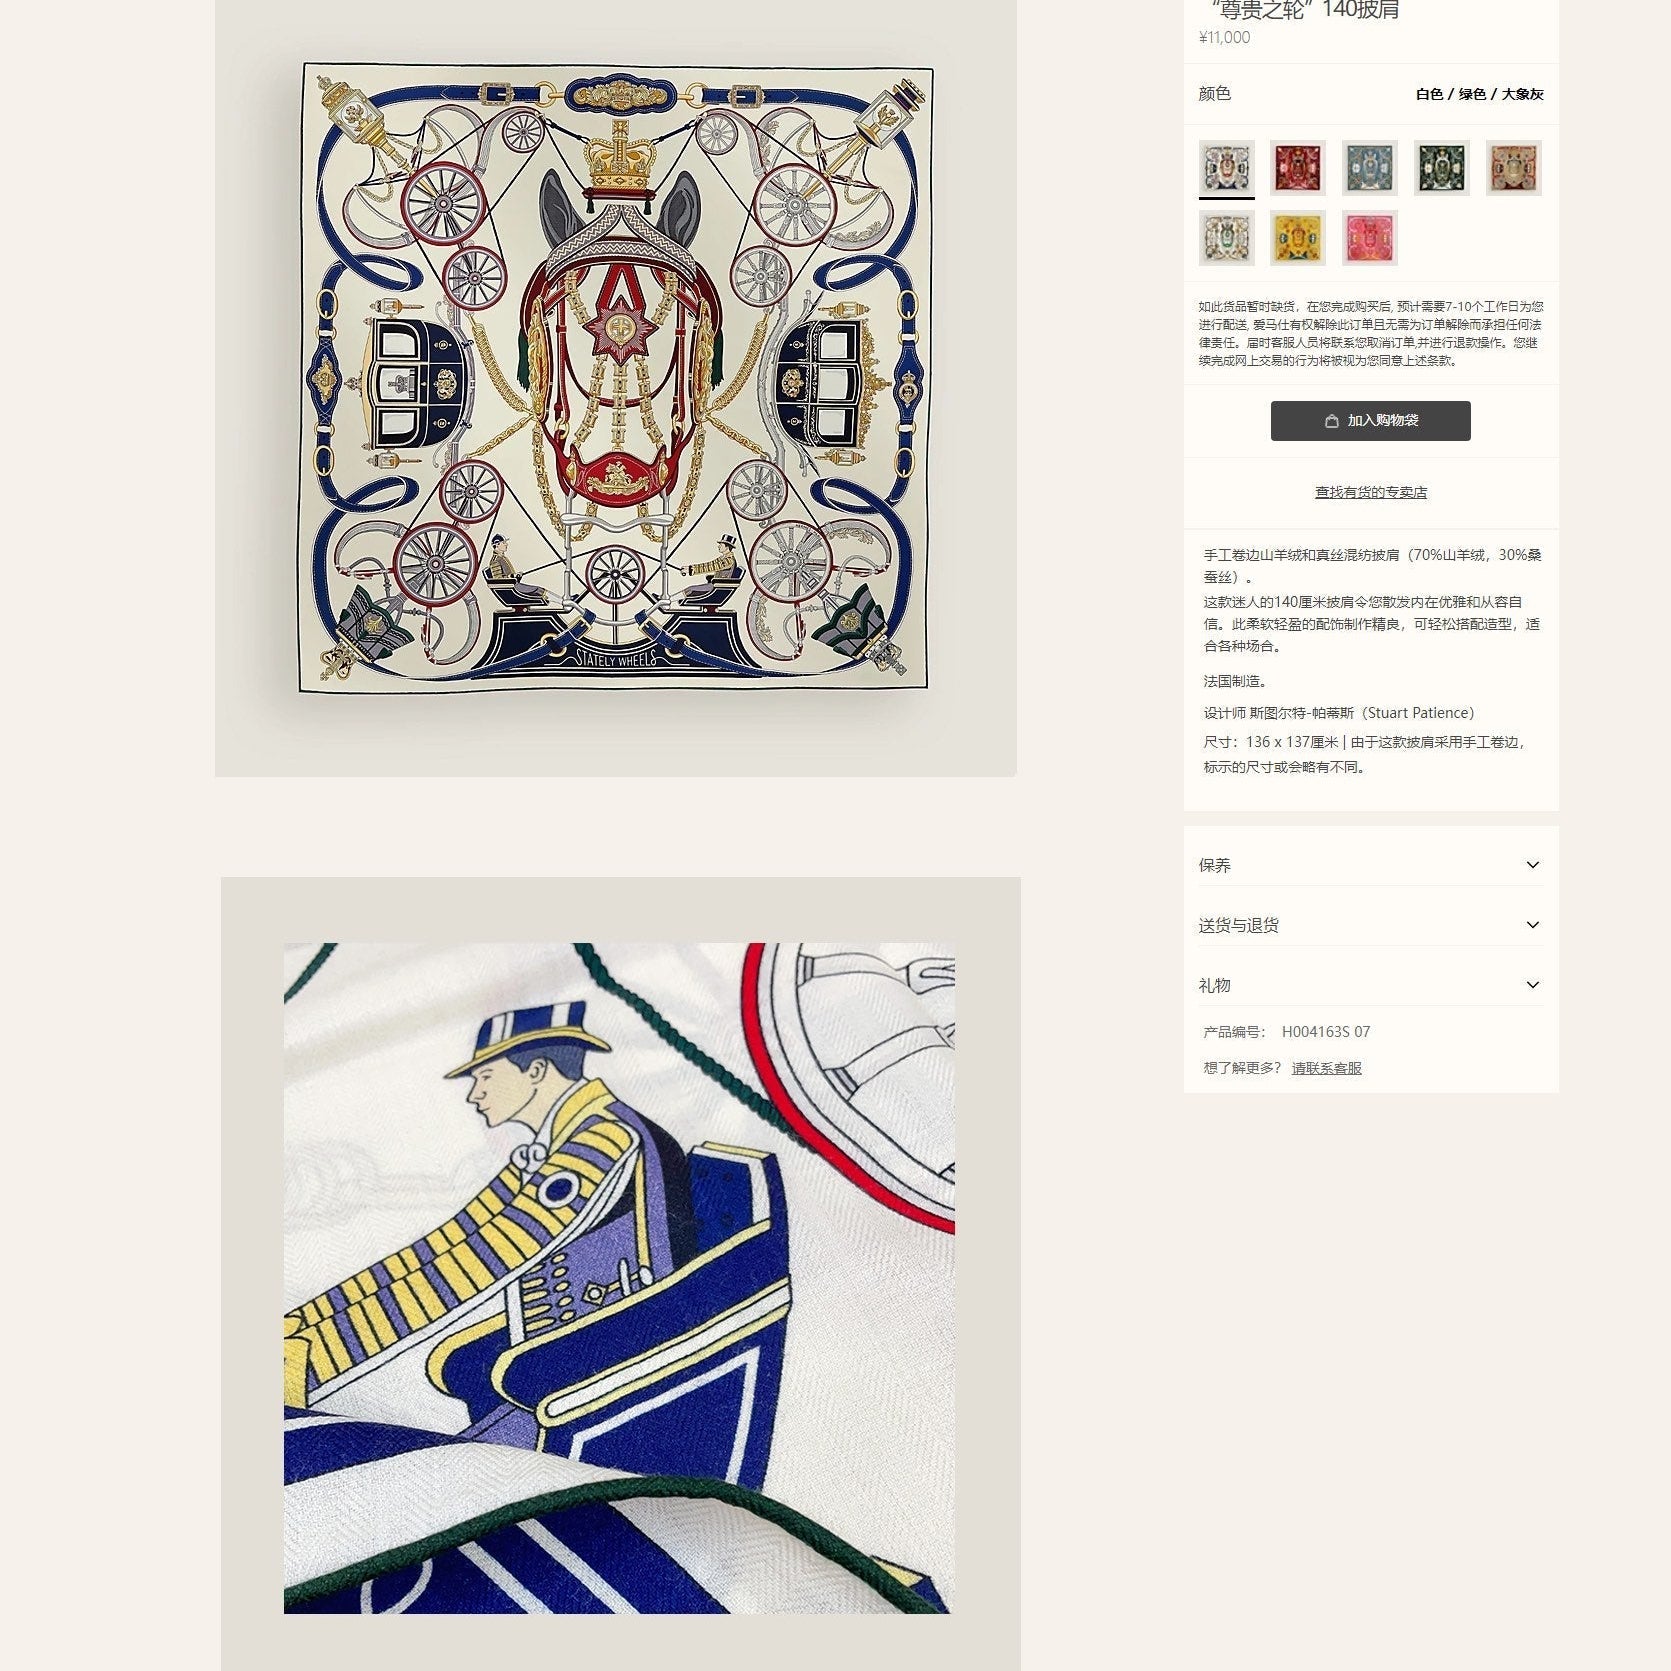Choose the red scarf color variant
The height and width of the screenshot is (1671, 1671).
point(1298,168)
